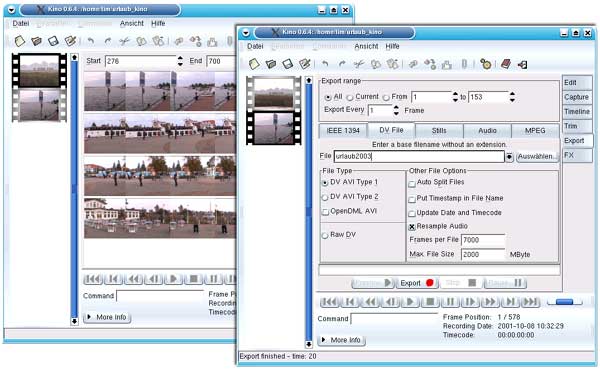
Task: Enable Auto Split Files checkbox
Action: click(412, 184)
